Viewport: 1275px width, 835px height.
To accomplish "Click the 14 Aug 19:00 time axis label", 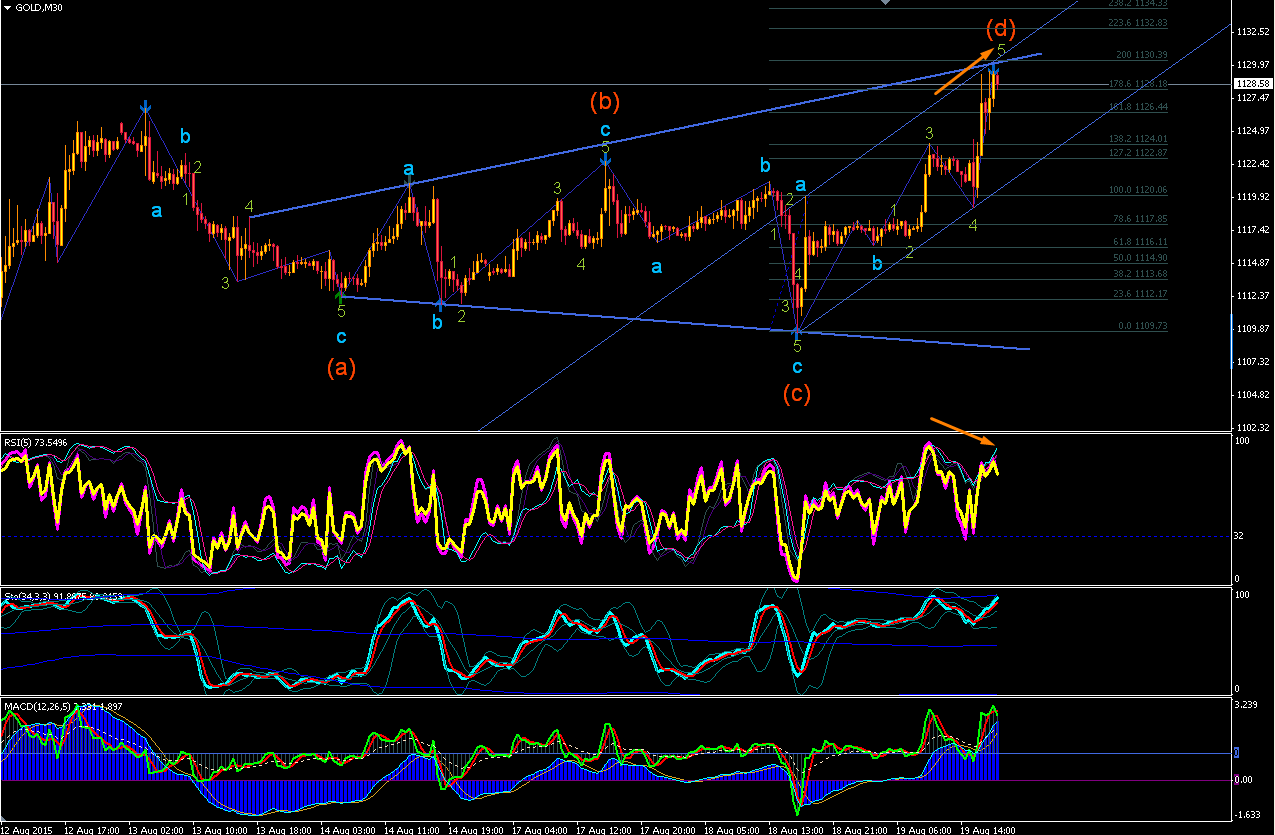I will click(476, 829).
